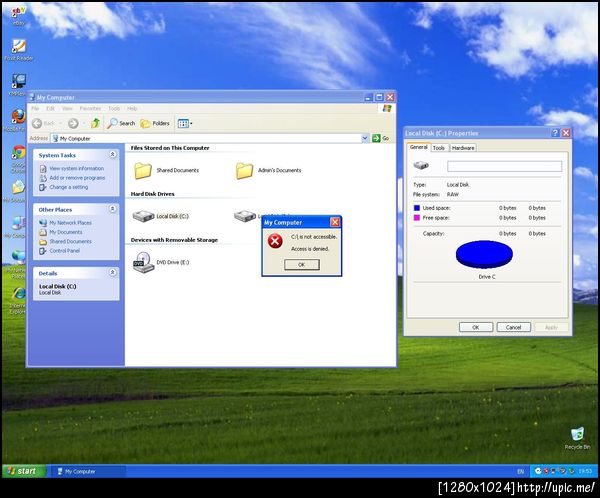600x498 pixels.
Task: Minimize the My Computer window
Action: click(x=368, y=97)
